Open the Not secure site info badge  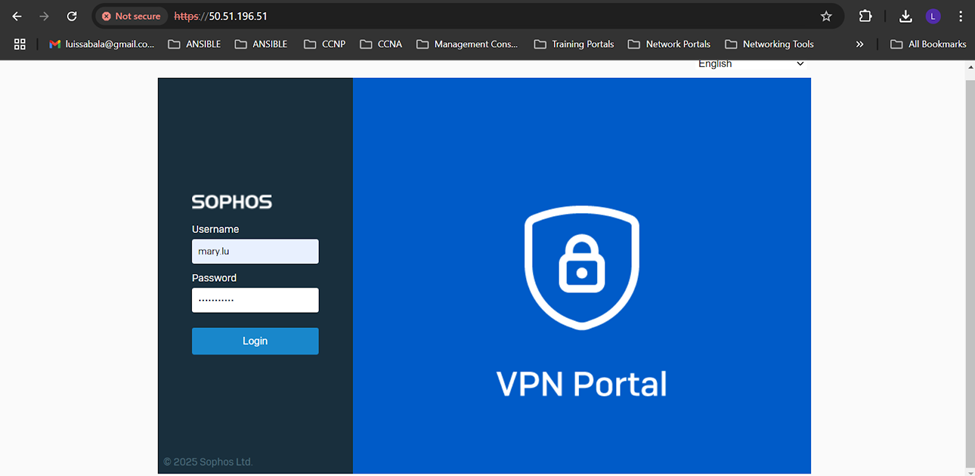[x=131, y=16]
